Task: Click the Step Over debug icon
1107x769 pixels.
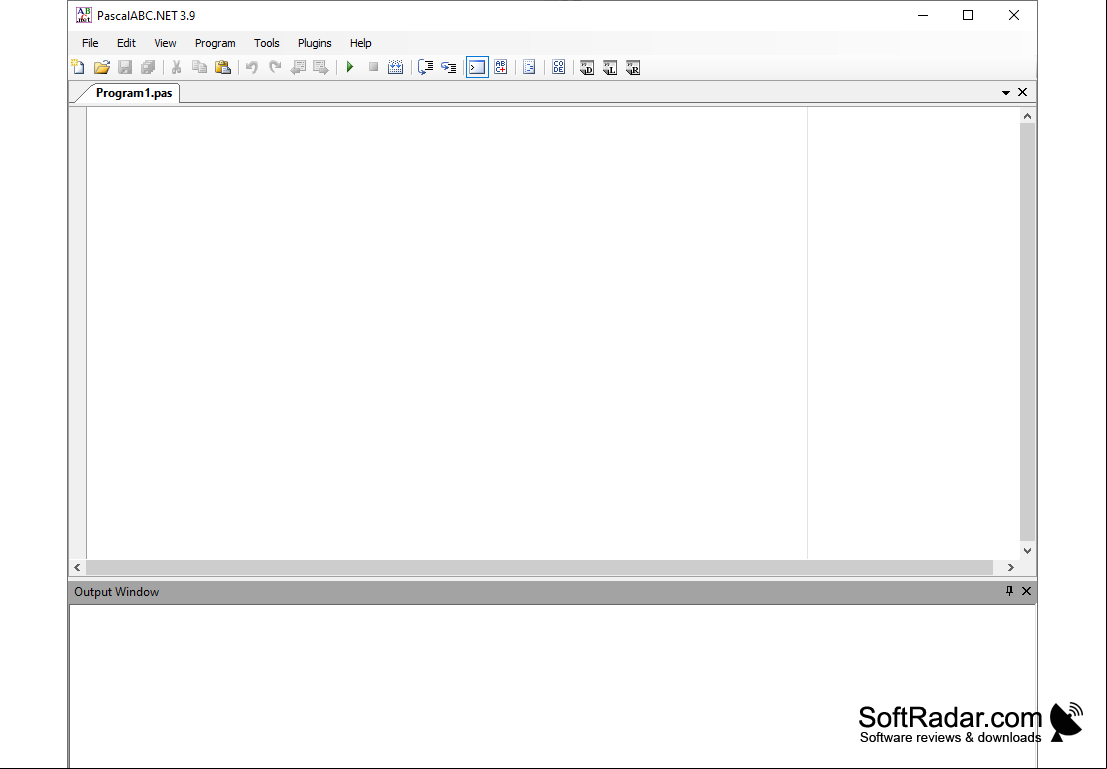Action: coord(426,67)
